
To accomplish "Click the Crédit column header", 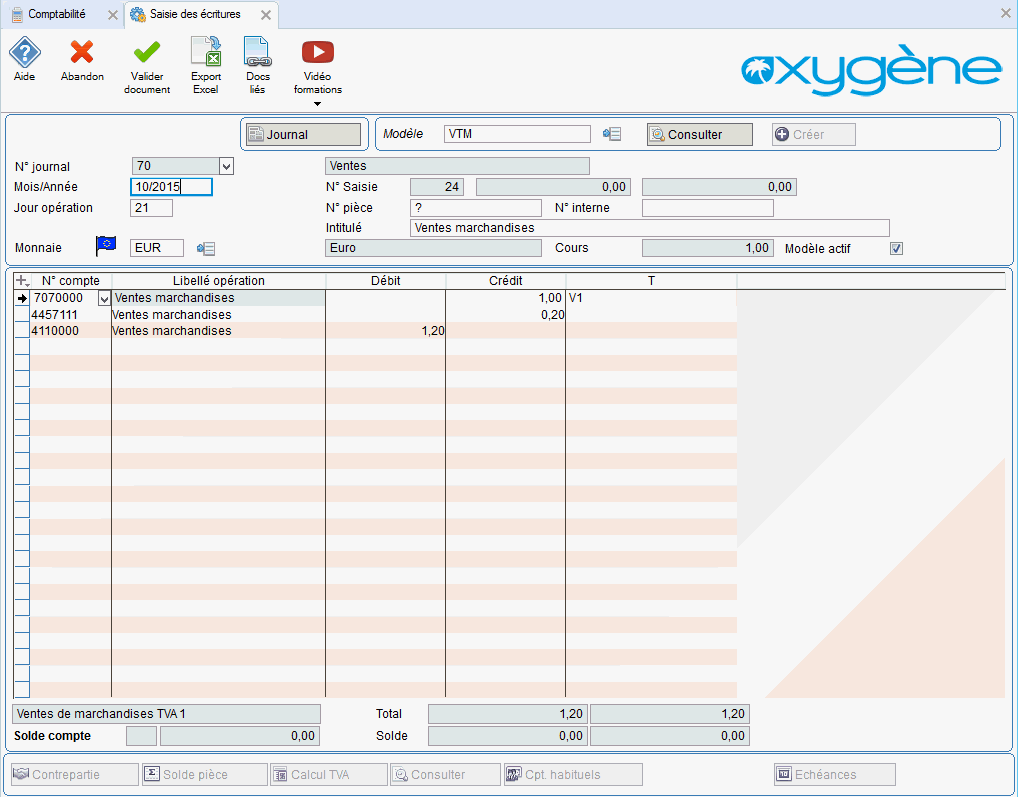I will point(506,281).
